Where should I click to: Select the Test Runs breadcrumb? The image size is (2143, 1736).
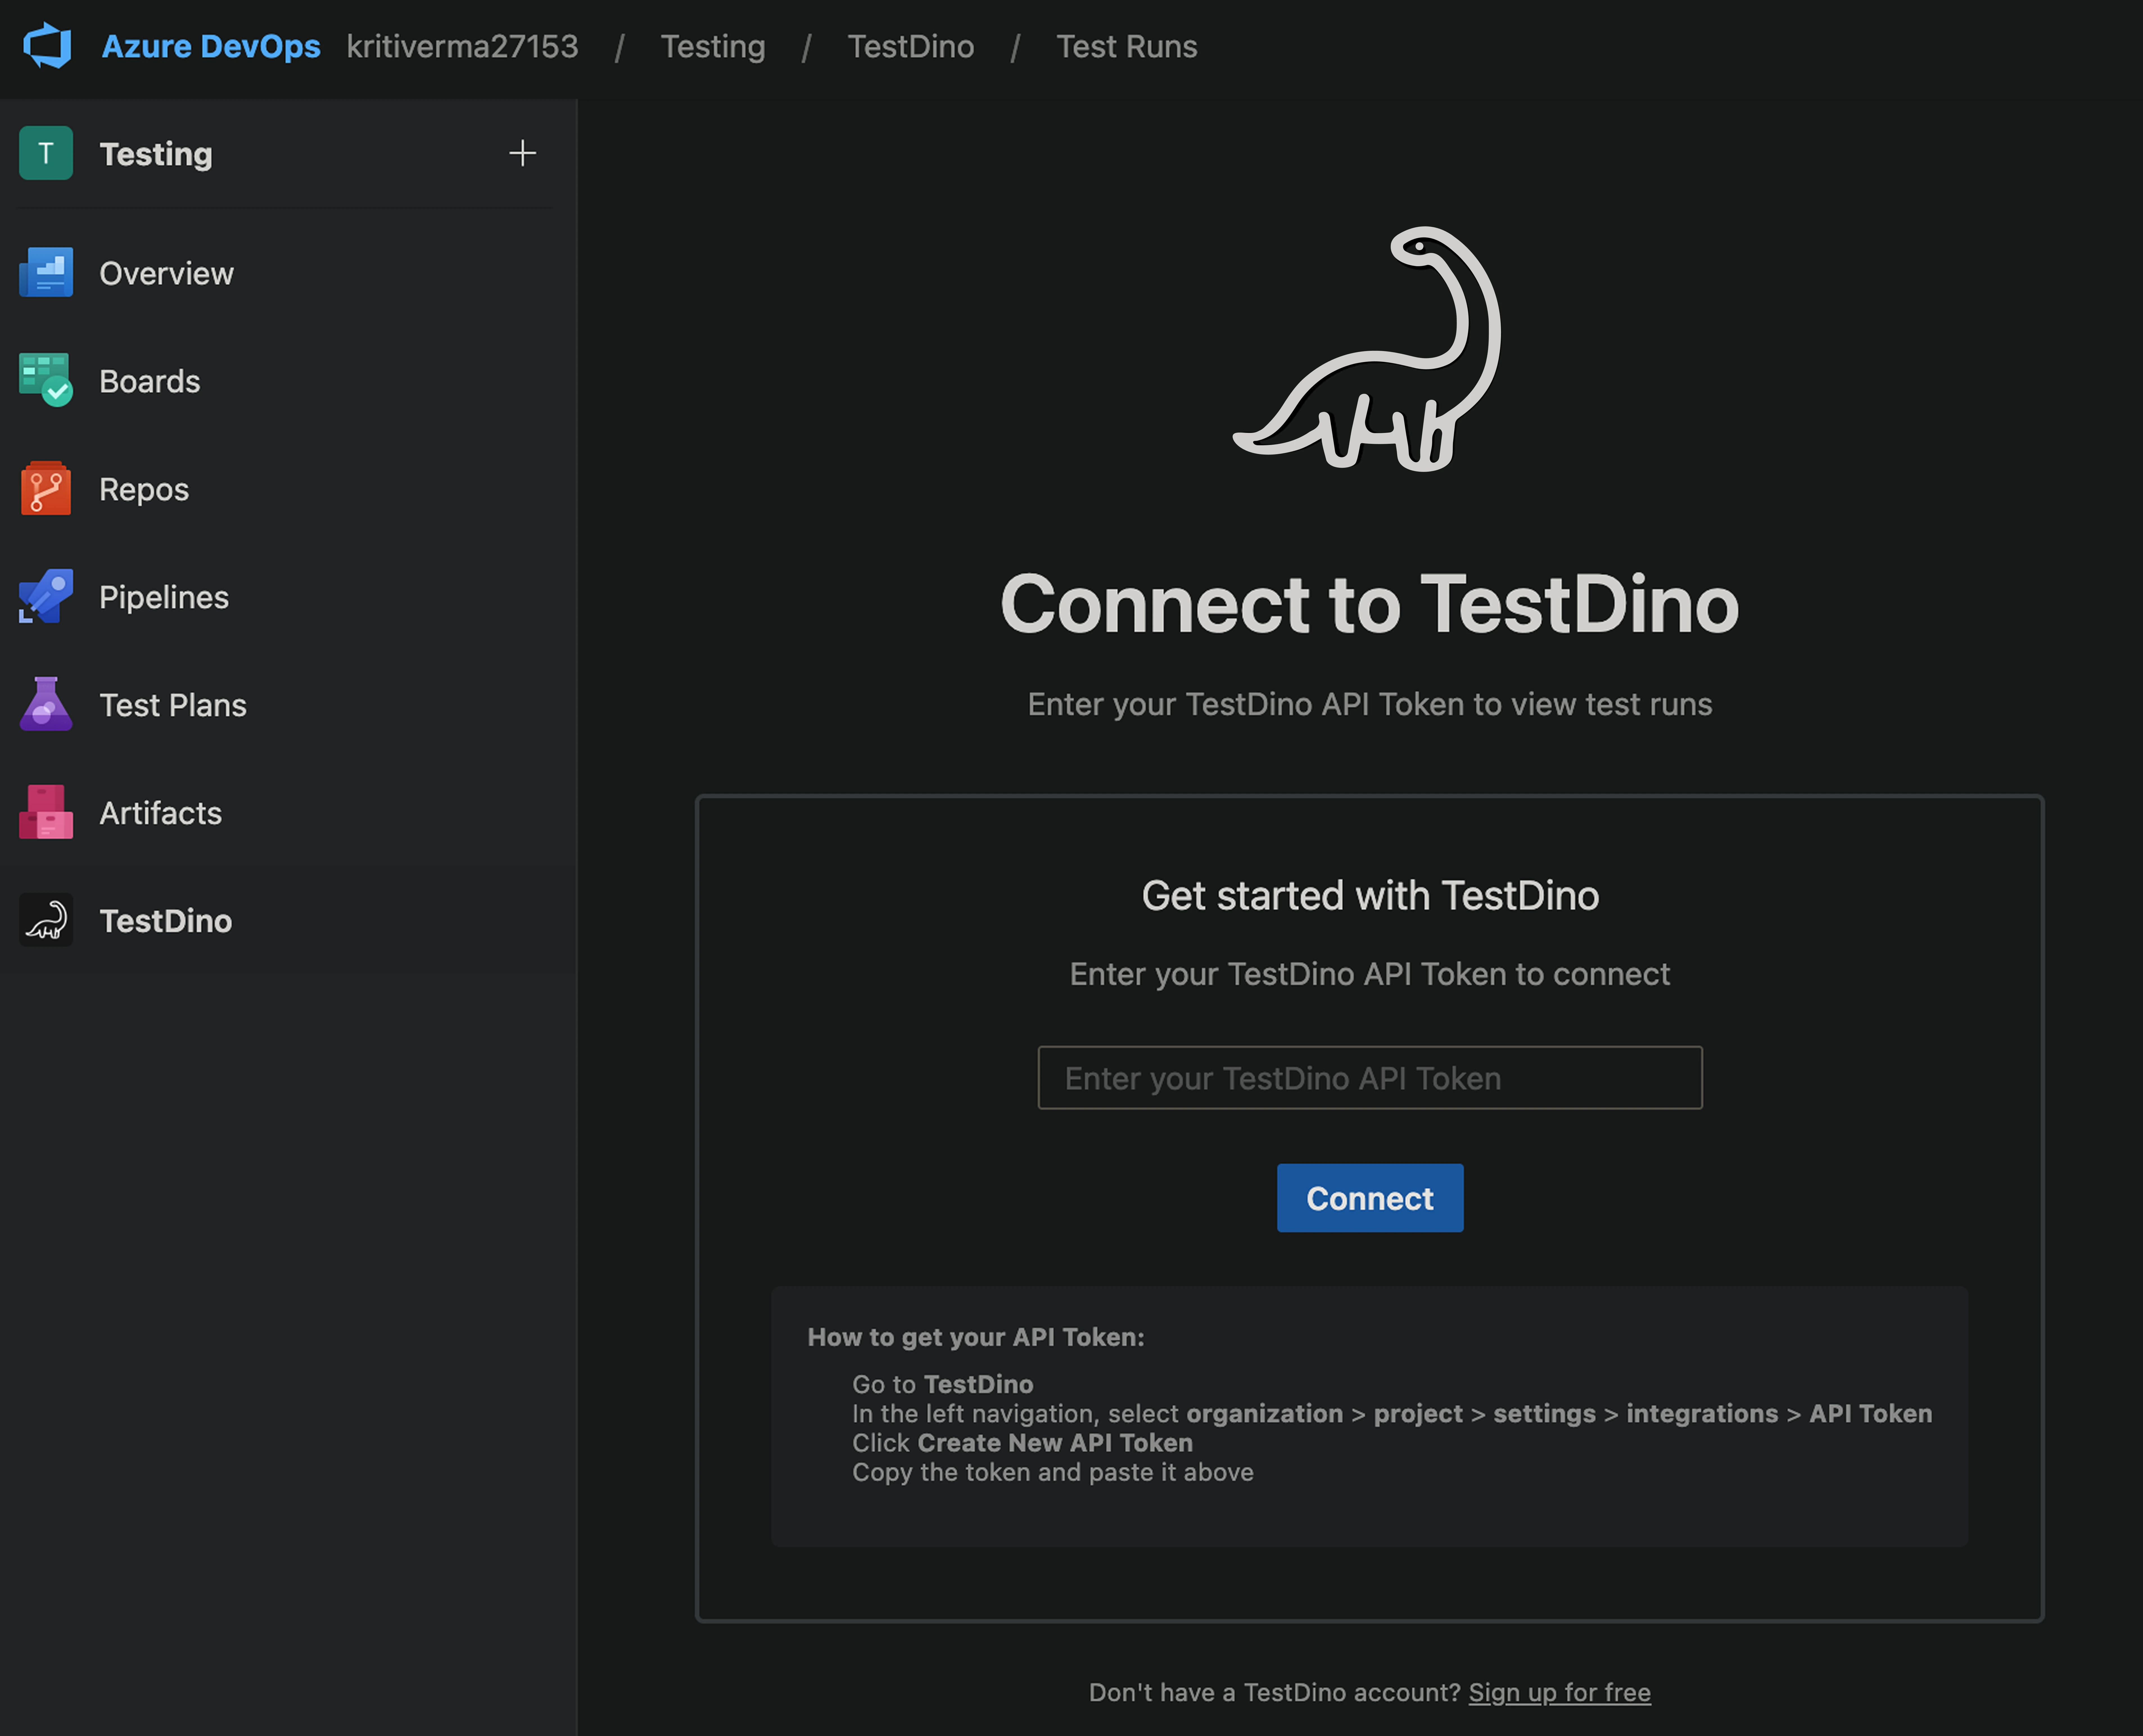point(1126,46)
